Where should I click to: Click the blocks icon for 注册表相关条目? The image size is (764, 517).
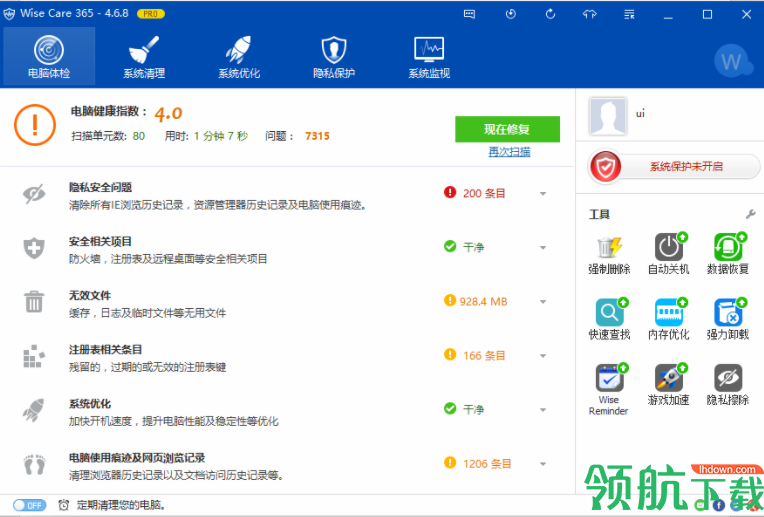click(x=34, y=356)
